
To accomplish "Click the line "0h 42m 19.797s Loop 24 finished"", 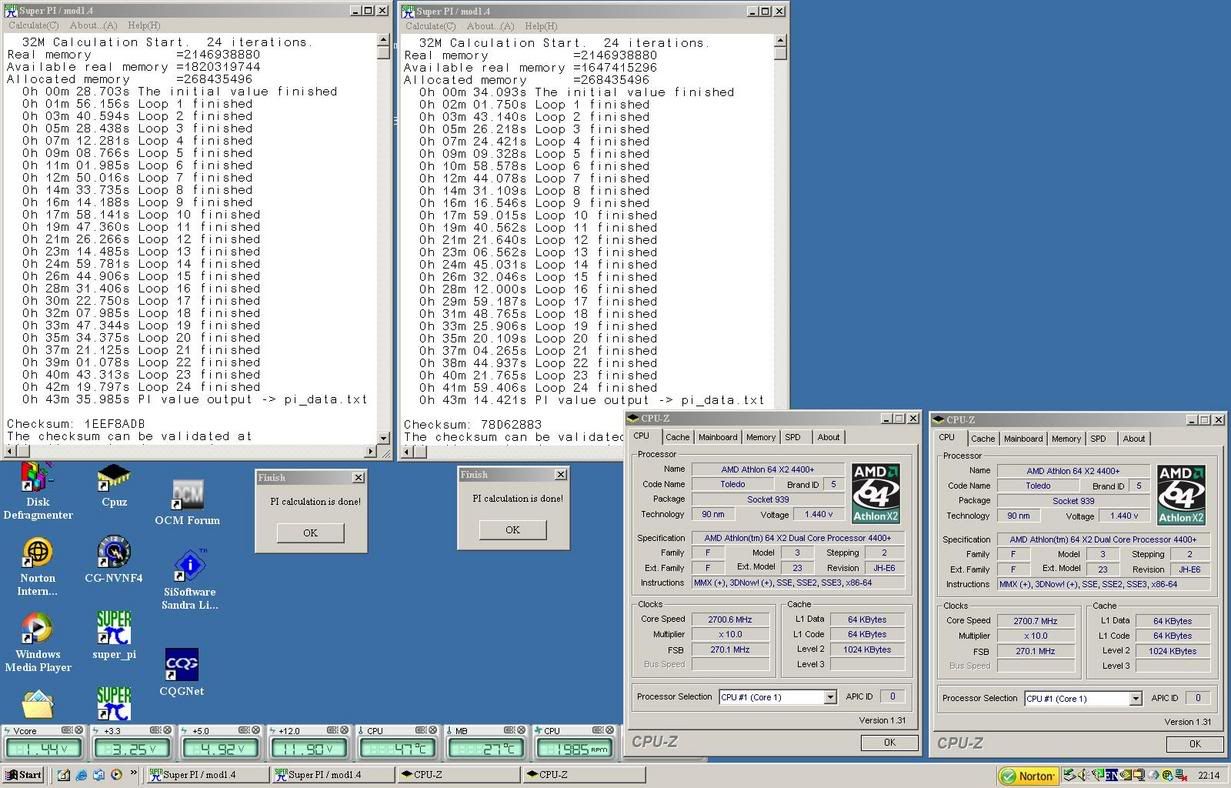I will pyautogui.click(x=141, y=387).
